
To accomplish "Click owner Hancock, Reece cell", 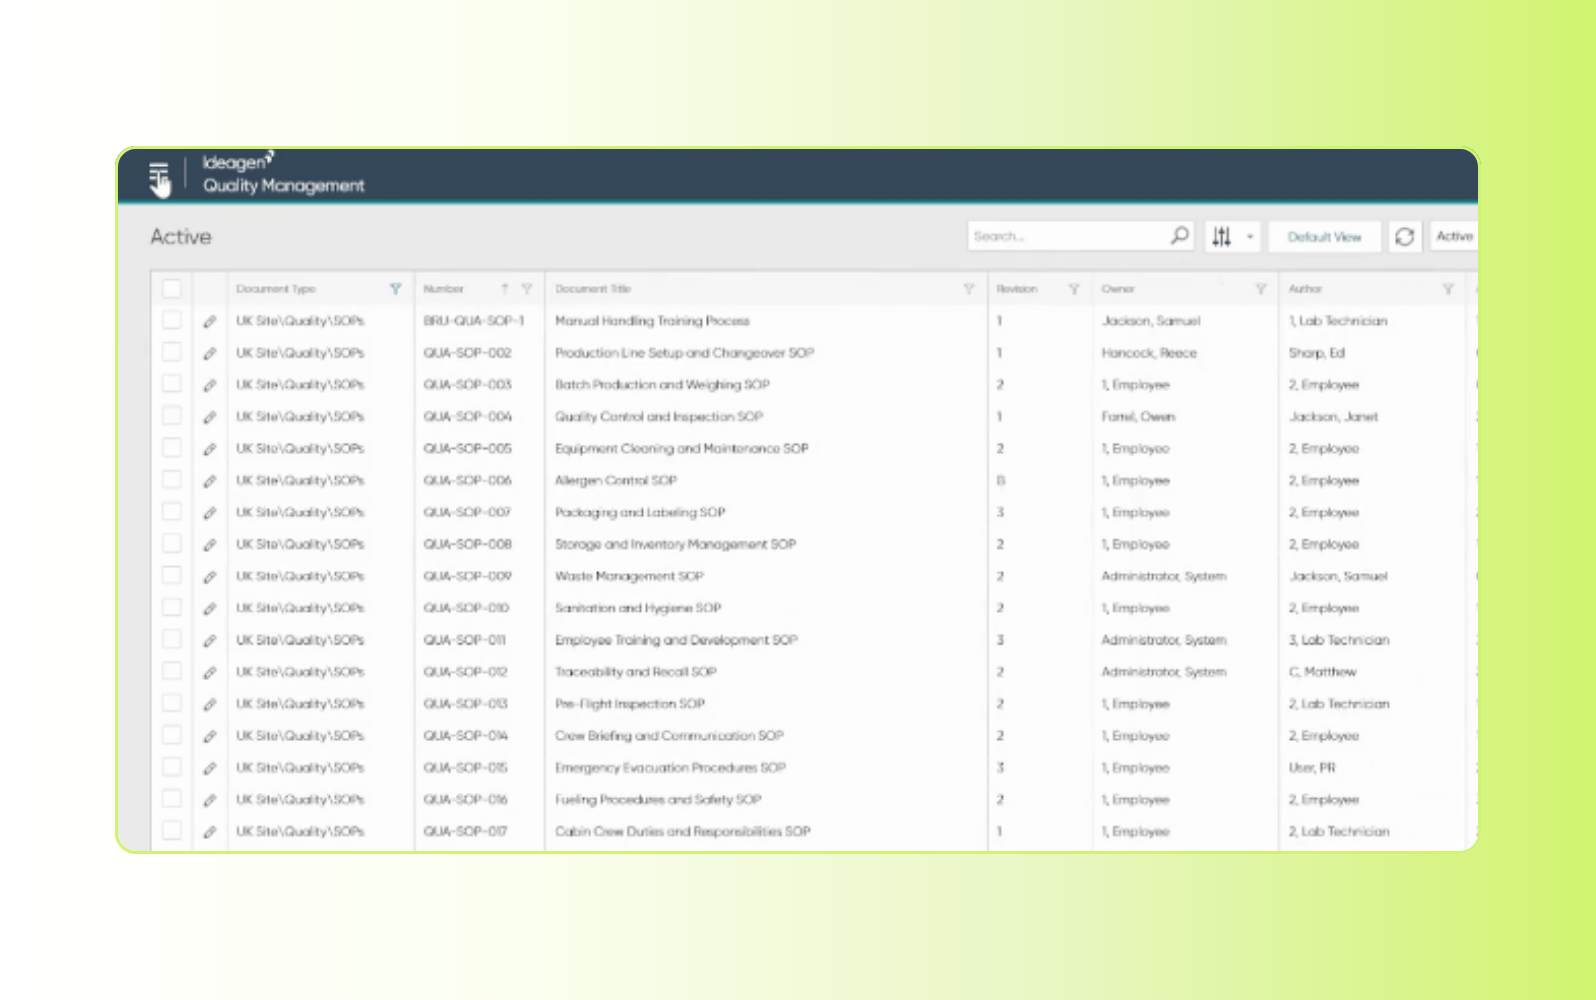I will click(1149, 353).
